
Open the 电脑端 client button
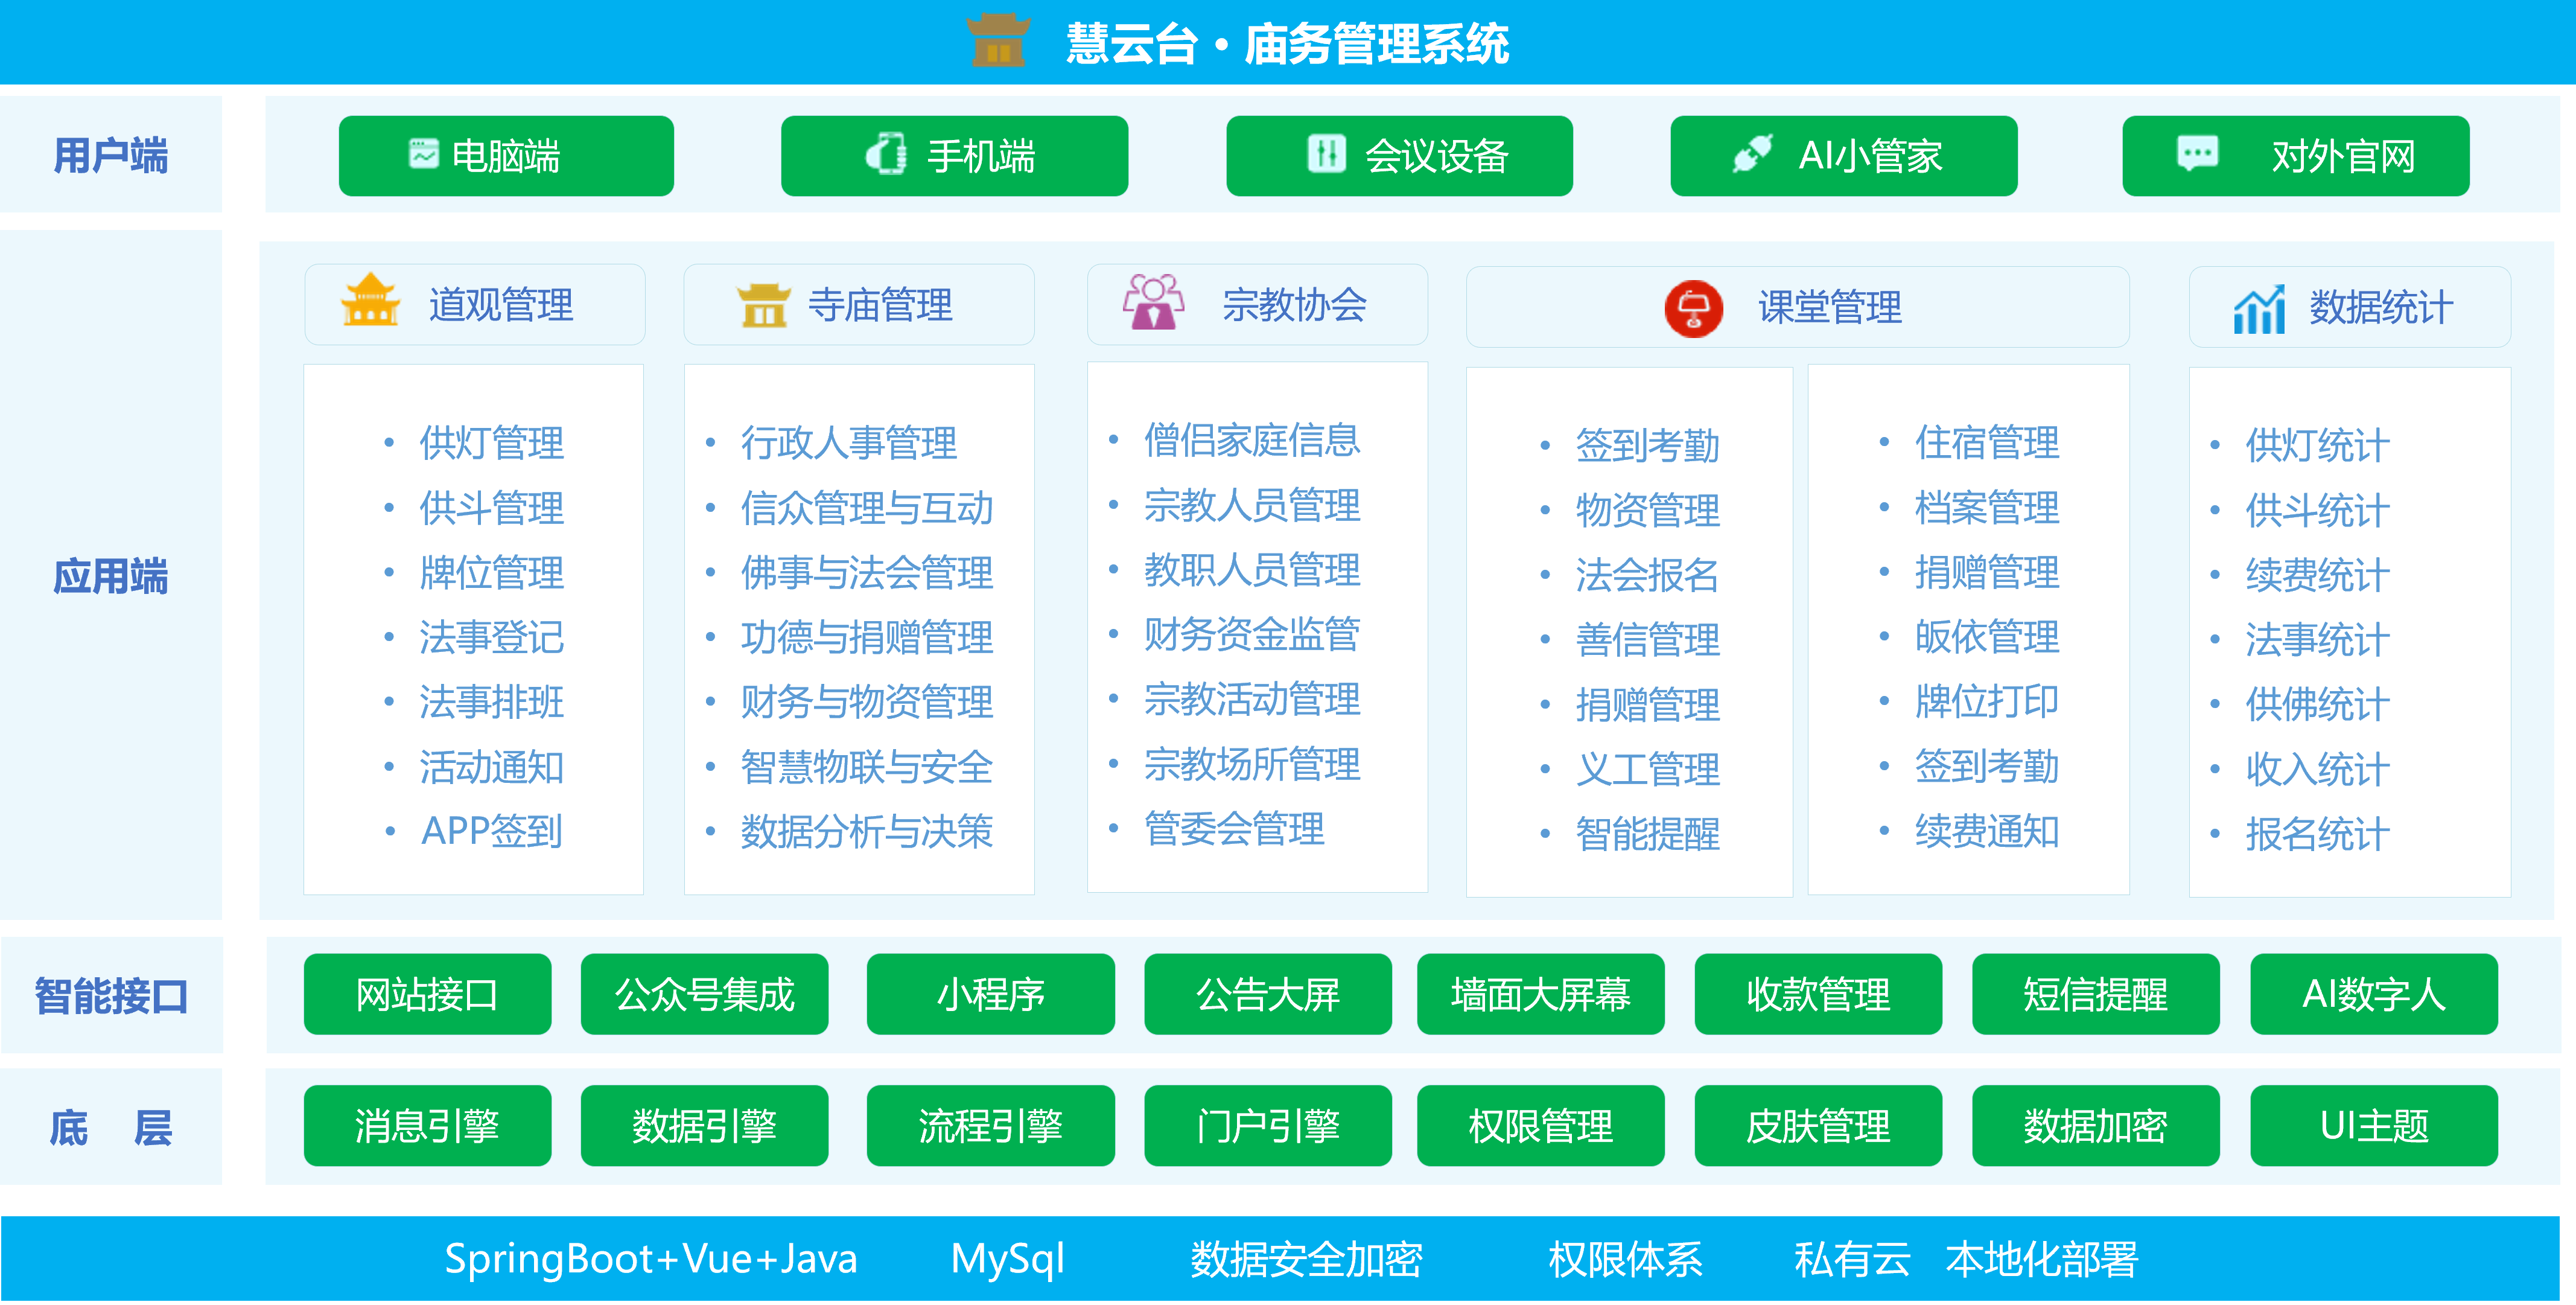pyautogui.click(x=506, y=155)
